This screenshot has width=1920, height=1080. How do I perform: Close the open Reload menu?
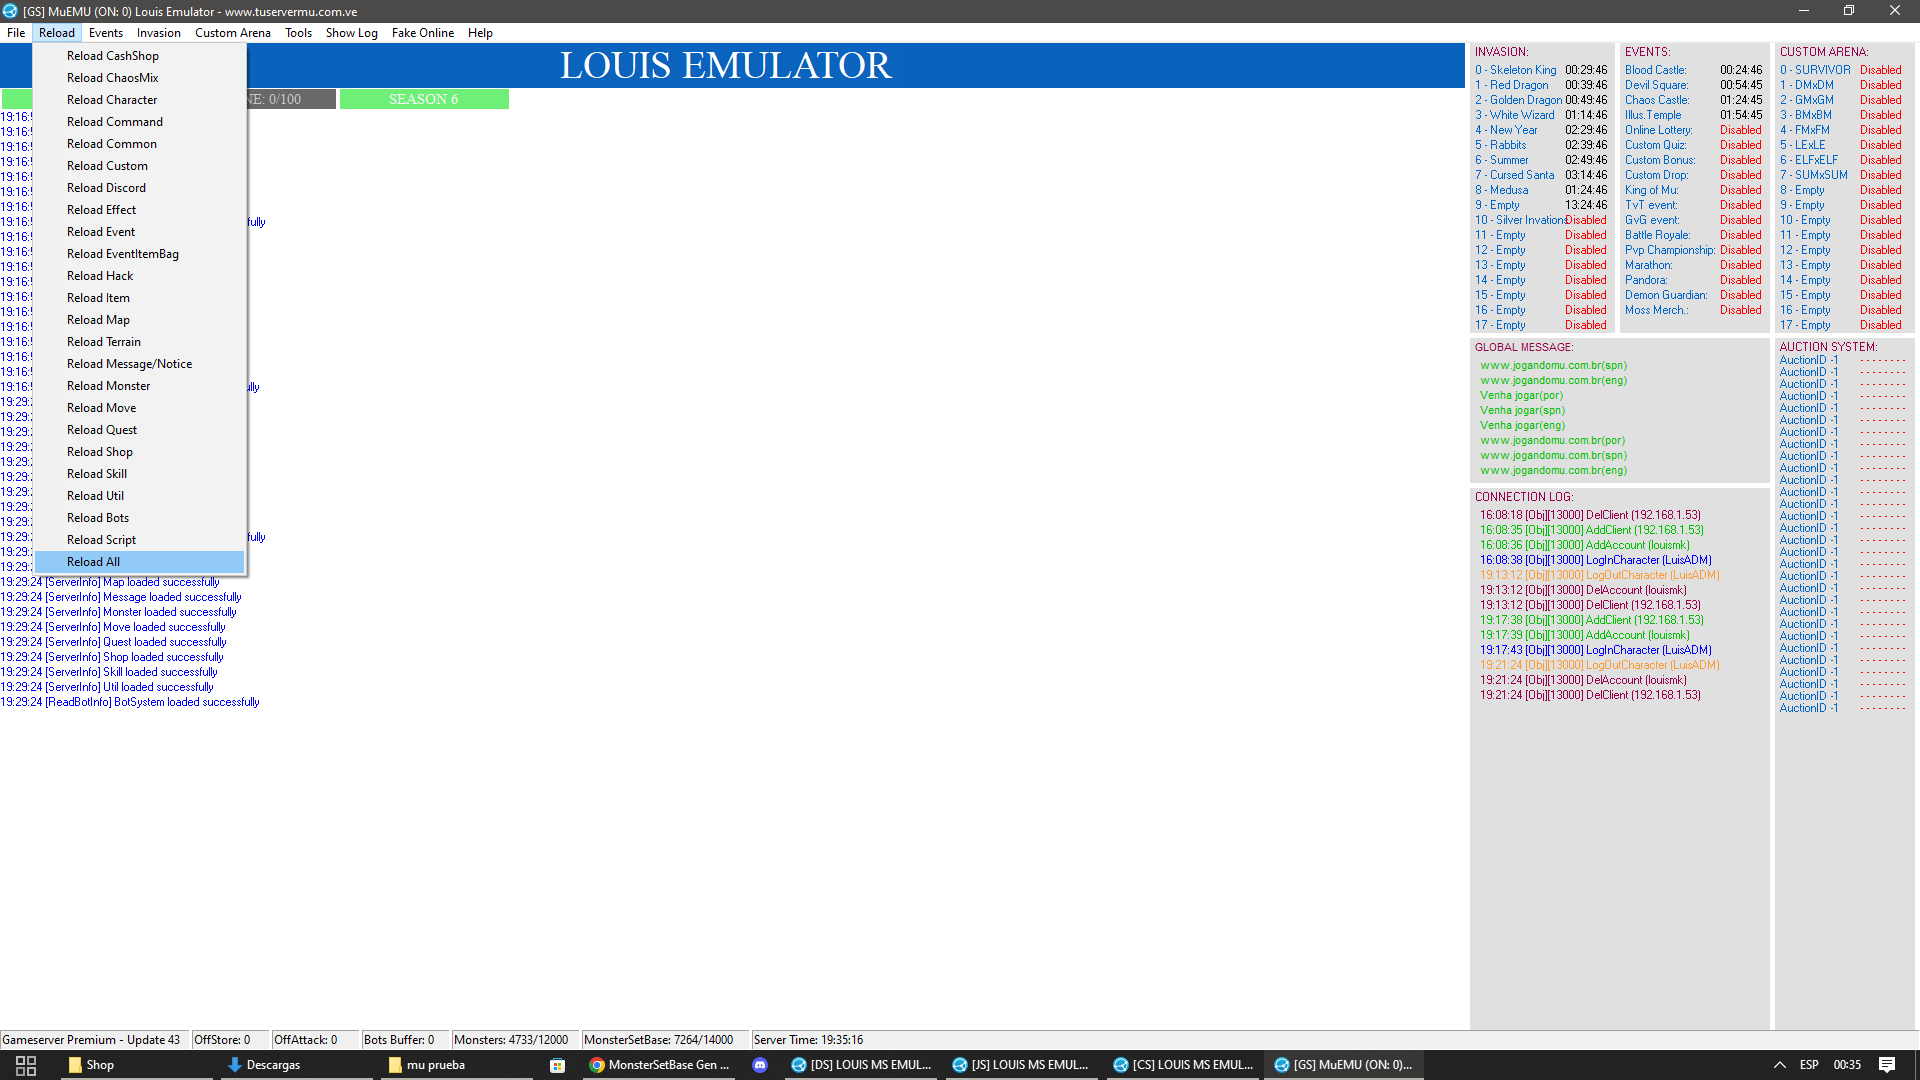click(57, 33)
